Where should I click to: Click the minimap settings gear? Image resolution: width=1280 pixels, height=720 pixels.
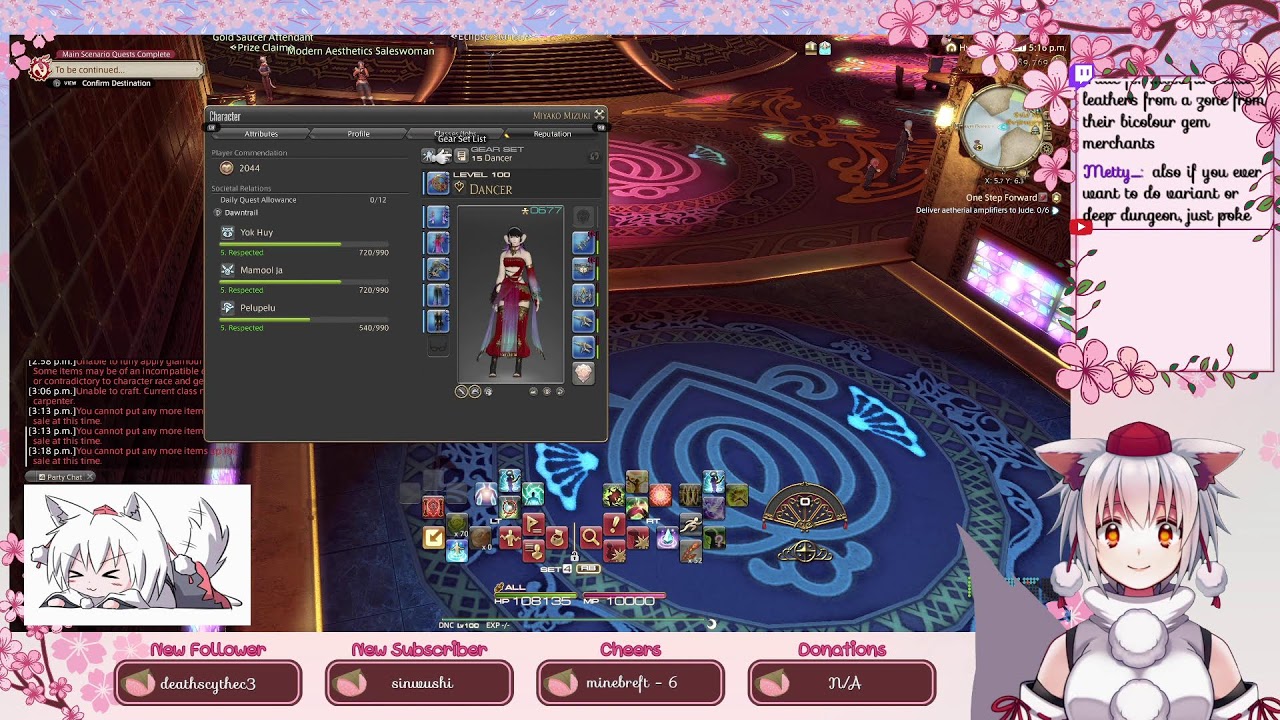coord(1047,149)
